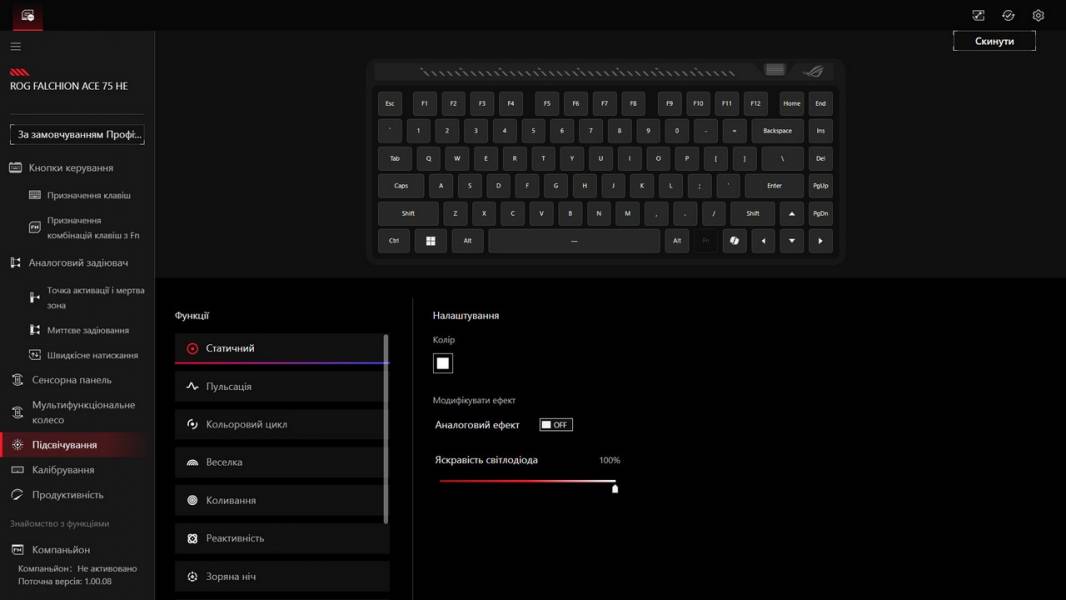1066x600 pixels.
Task: Toggle the Аналоговий ефект switch
Action: [555, 425]
